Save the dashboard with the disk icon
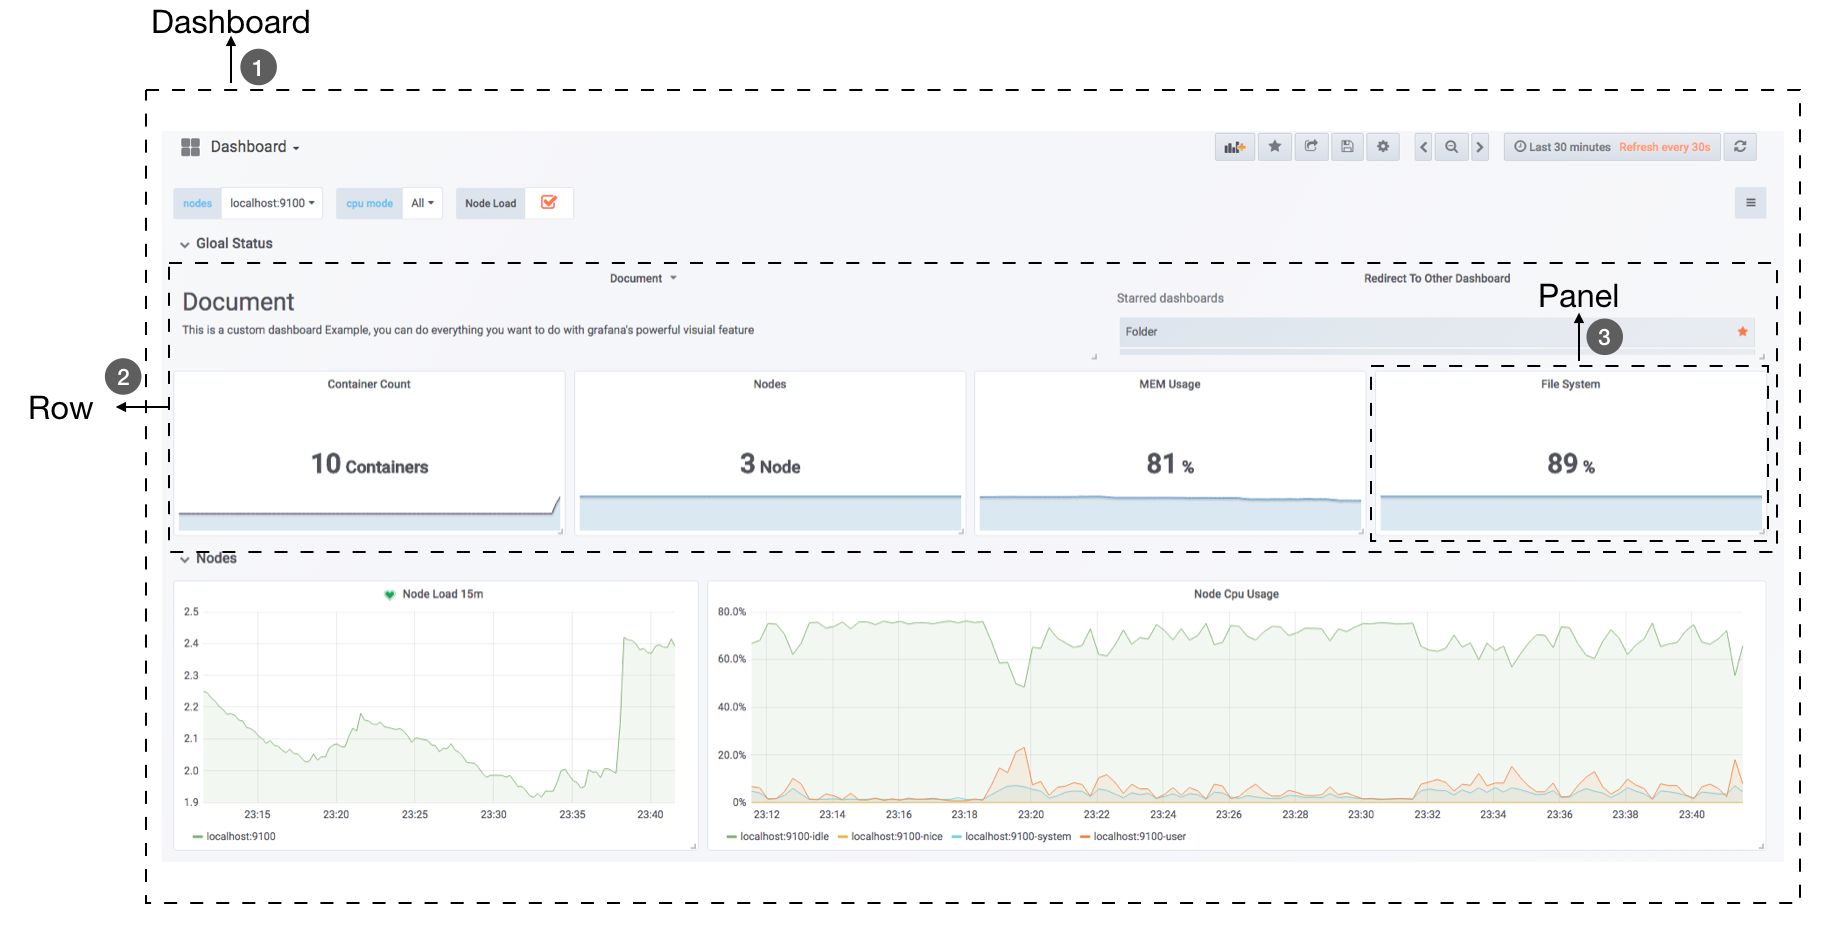This screenshot has width=1830, height=926. coord(1347,147)
